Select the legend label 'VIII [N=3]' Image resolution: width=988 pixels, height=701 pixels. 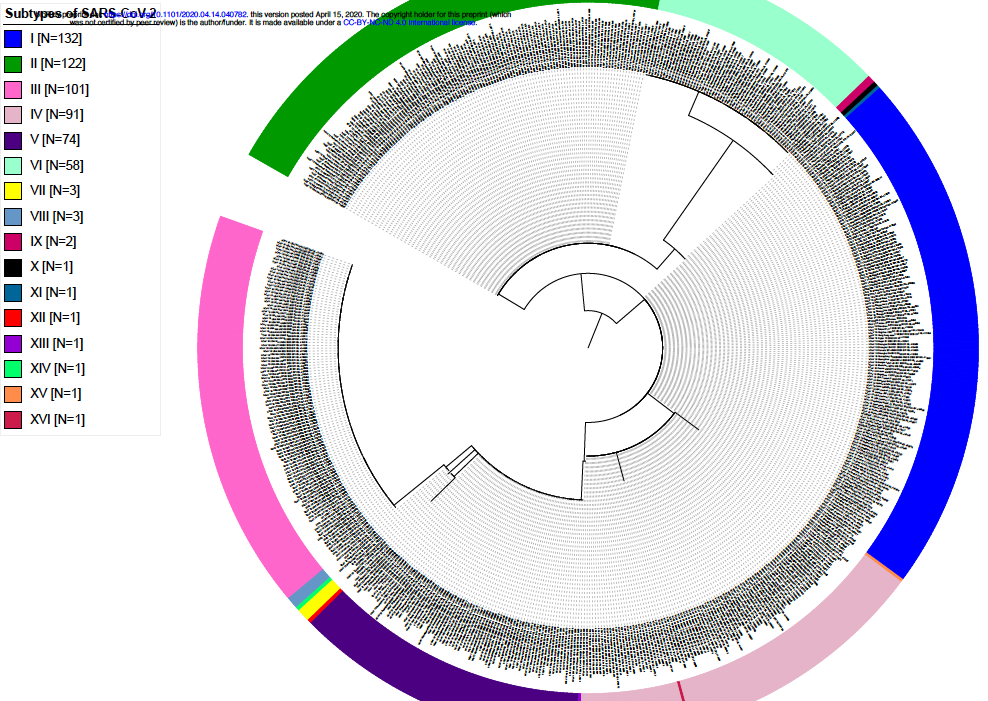pyautogui.click(x=57, y=217)
